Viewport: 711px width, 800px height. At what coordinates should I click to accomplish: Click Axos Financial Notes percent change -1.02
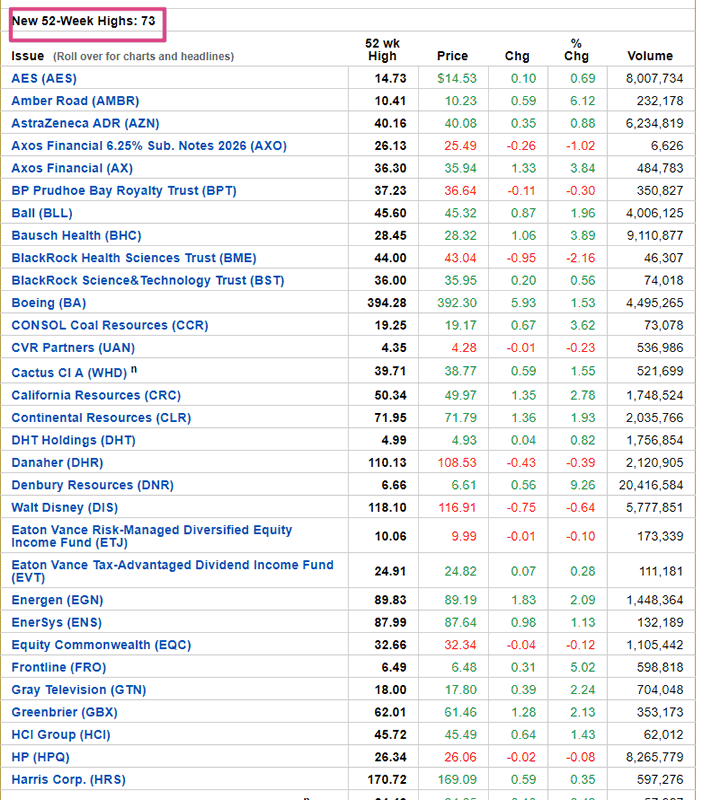pyautogui.click(x=580, y=146)
